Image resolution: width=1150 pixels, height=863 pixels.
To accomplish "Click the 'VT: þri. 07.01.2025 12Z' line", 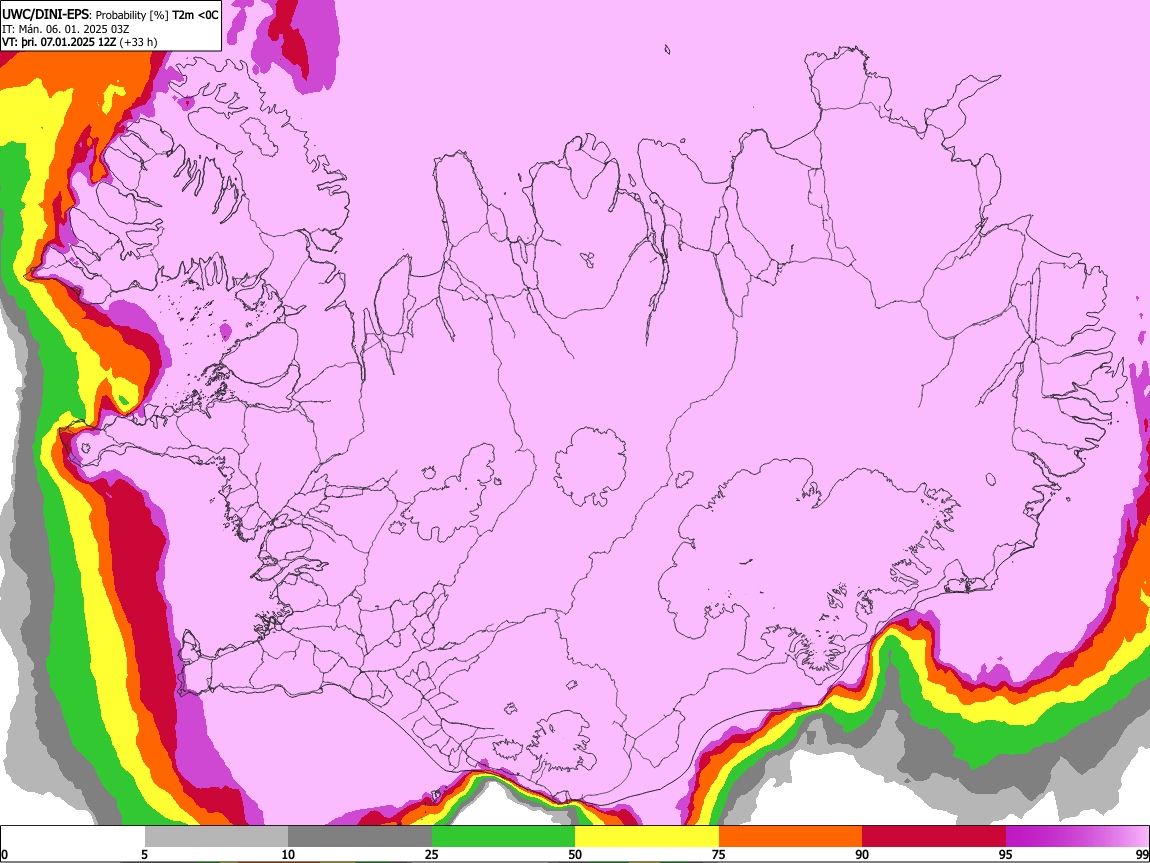I will [x=79, y=43].
